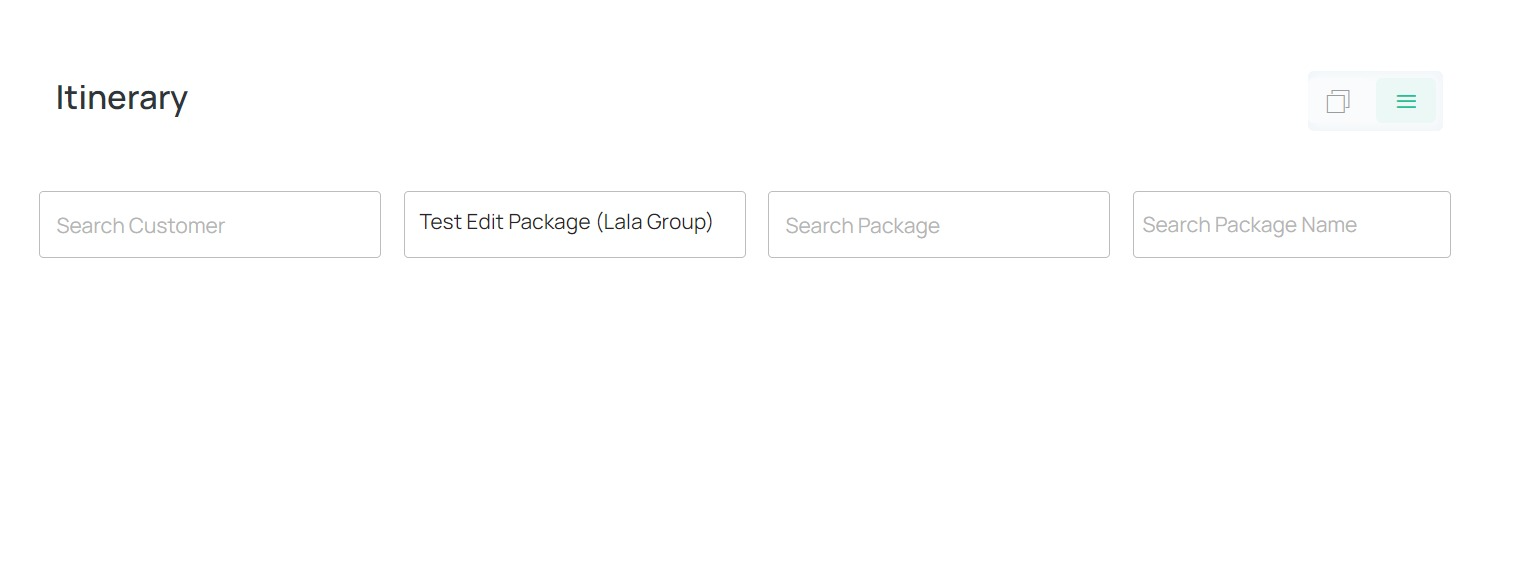
Task: Click the Search Customer placeholder text
Action: click(x=141, y=226)
